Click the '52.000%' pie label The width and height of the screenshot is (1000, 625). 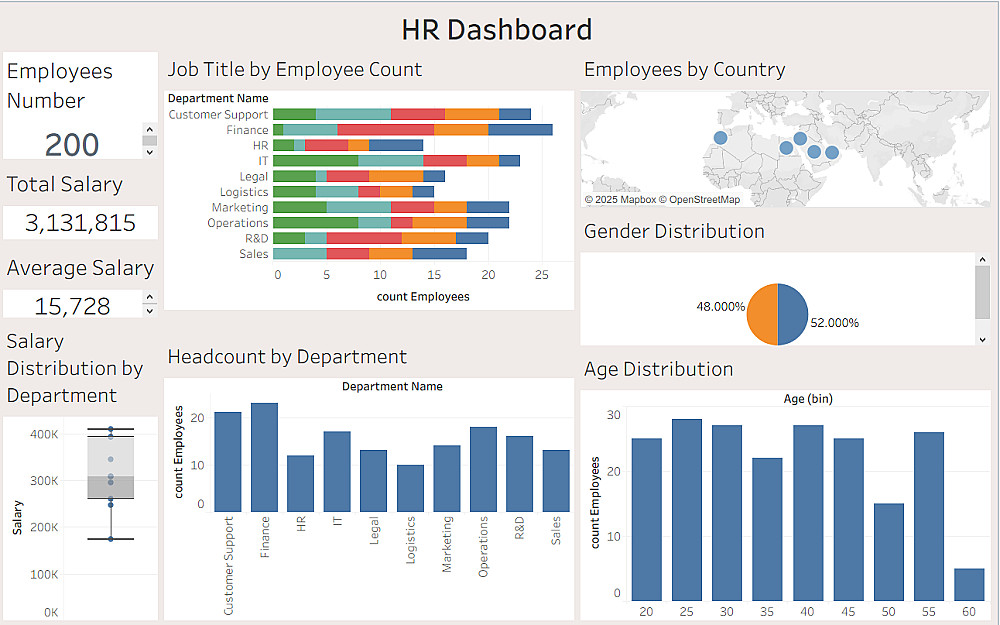[x=835, y=323]
